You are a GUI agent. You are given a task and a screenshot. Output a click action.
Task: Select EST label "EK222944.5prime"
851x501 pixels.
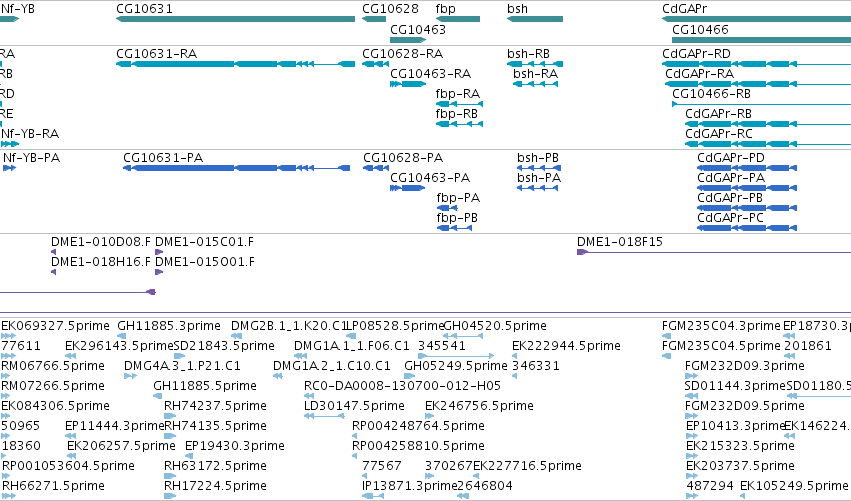pos(567,346)
